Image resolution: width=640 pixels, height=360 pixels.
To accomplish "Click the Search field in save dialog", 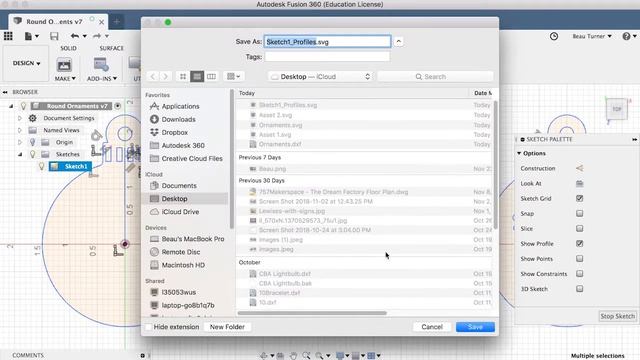I will (435, 77).
